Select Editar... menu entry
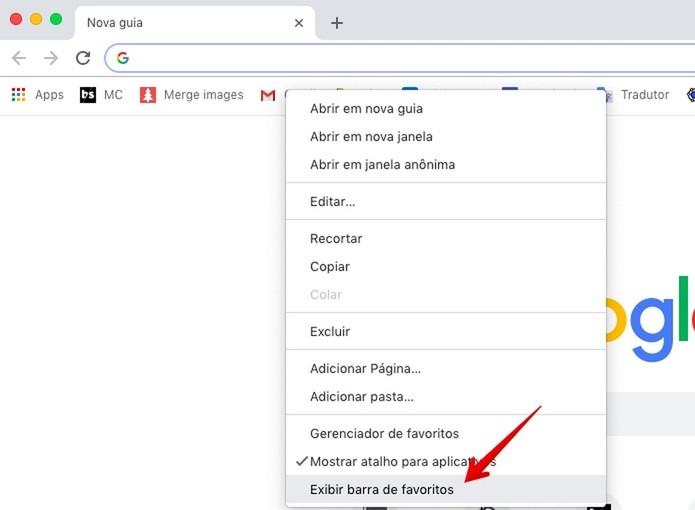The width and height of the screenshot is (695, 510). [x=446, y=202]
